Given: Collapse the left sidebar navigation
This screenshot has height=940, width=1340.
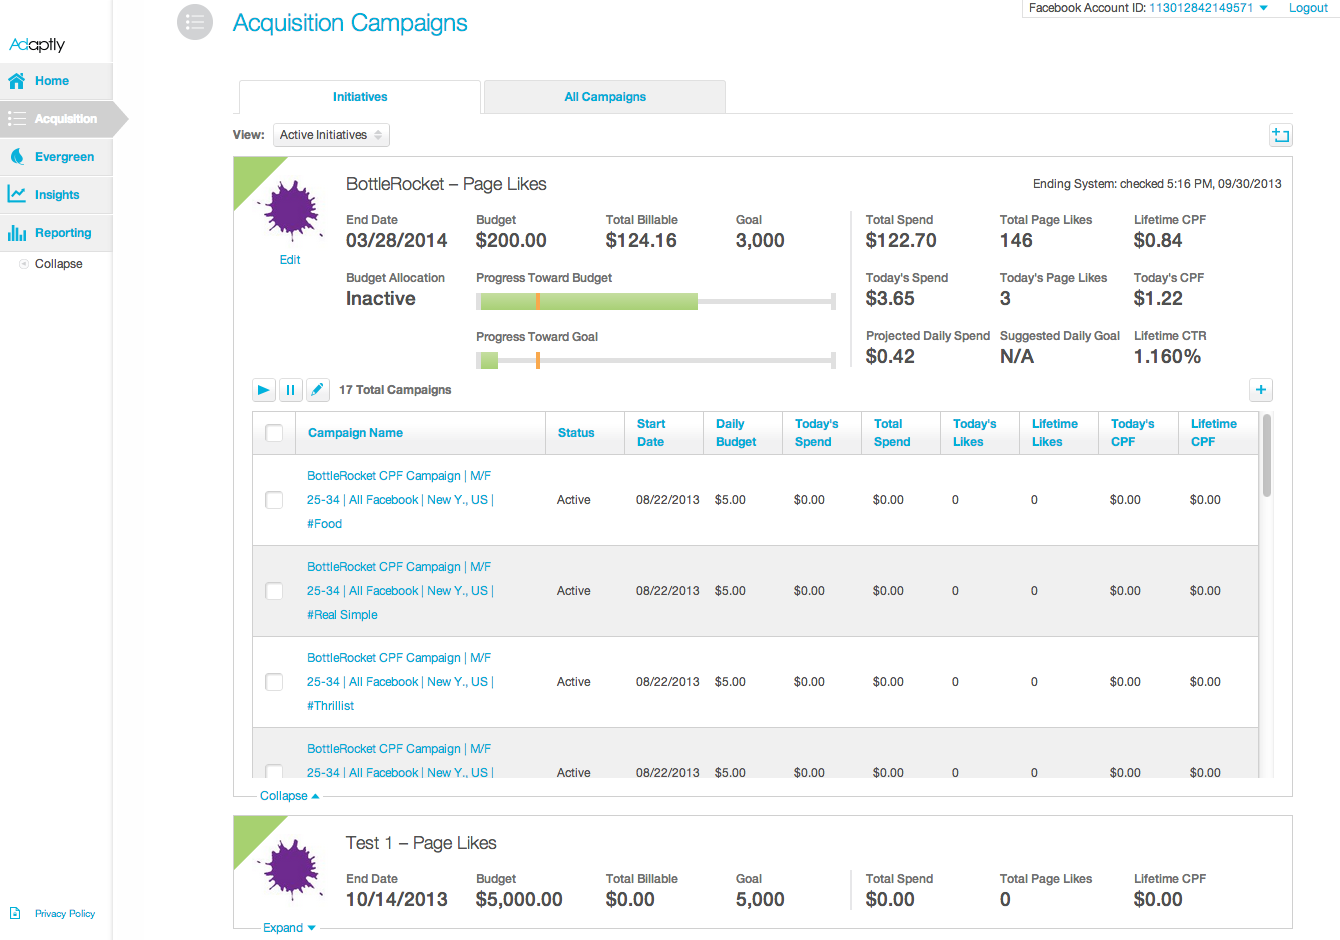Looking at the screenshot, I should 58,264.
